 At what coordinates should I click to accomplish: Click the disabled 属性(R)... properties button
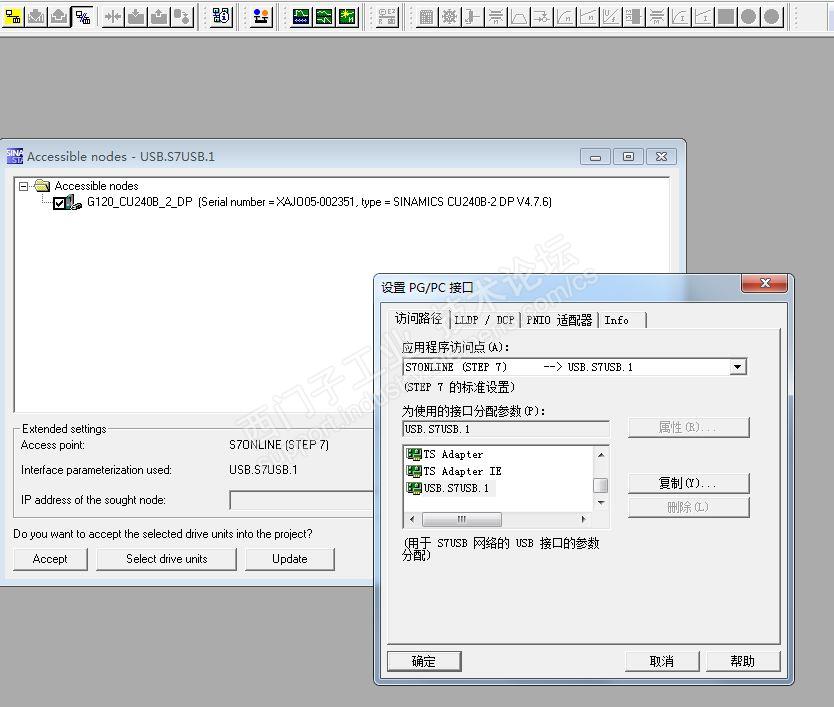click(x=688, y=427)
